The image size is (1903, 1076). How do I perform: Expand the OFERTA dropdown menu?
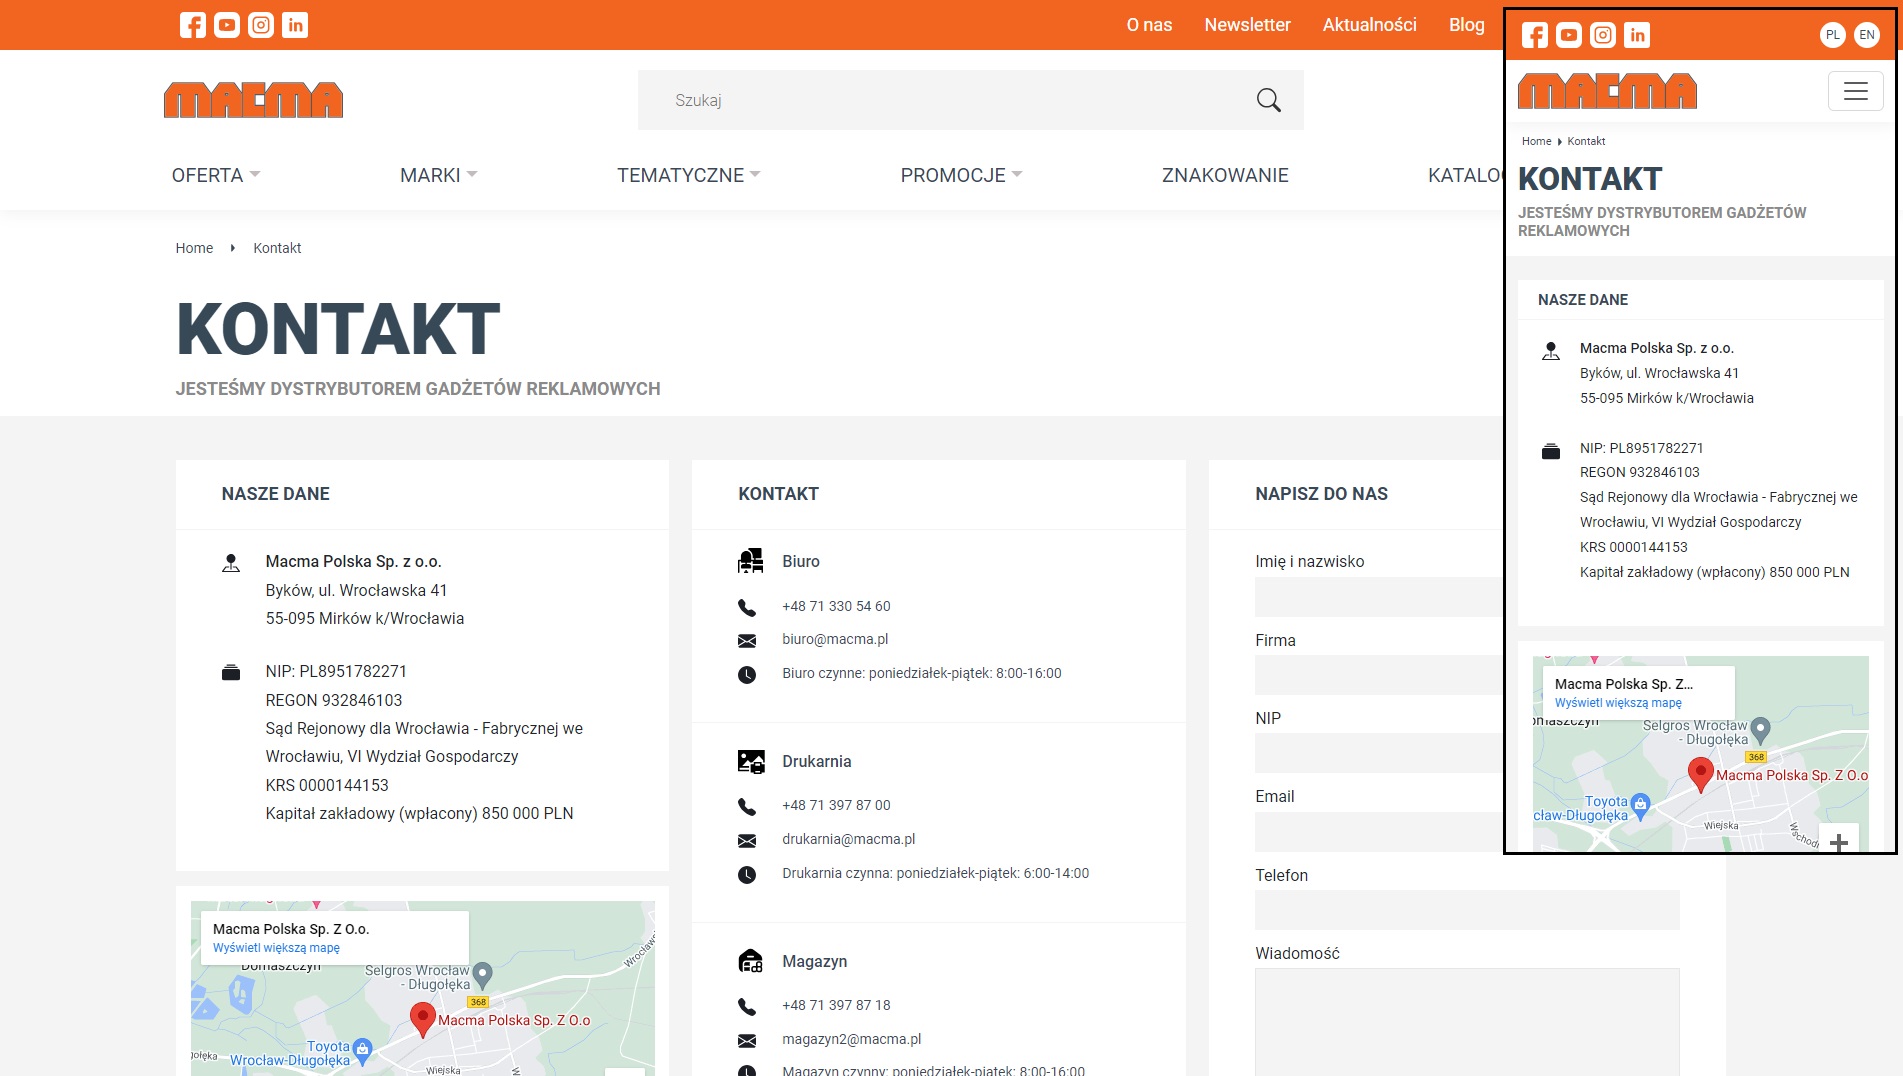point(216,175)
